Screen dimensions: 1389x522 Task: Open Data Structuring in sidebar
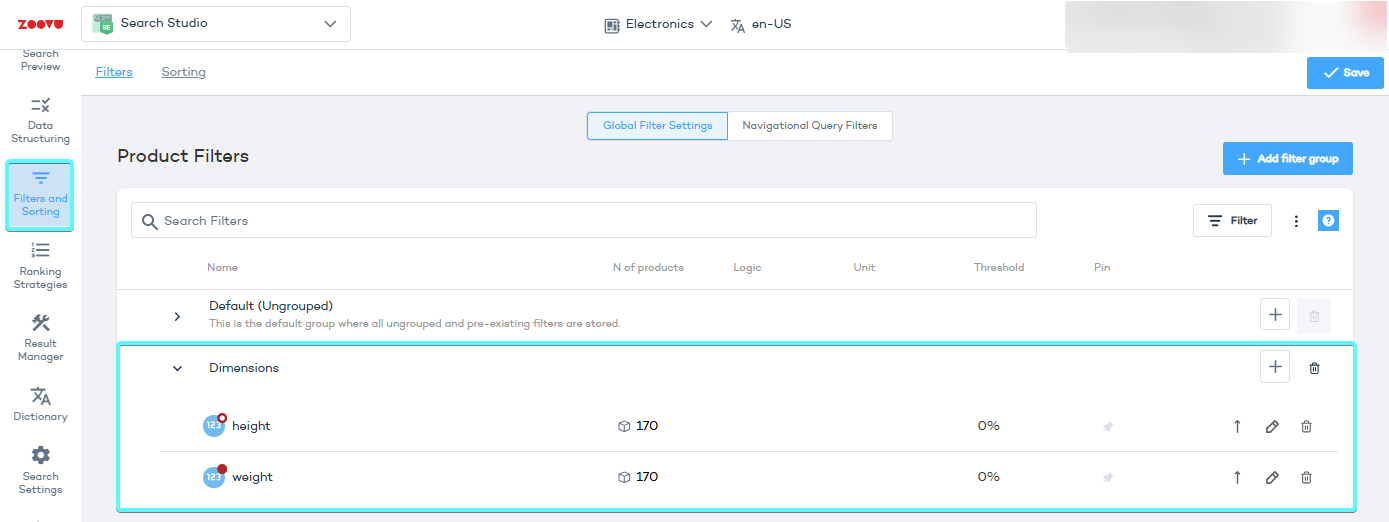(x=40, y=120)
